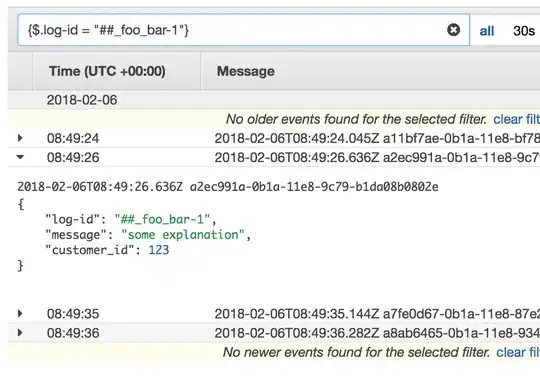The height and width of the screenshot is (376, 540).
Task: Click the Message column header
Action: click(246, 71)
